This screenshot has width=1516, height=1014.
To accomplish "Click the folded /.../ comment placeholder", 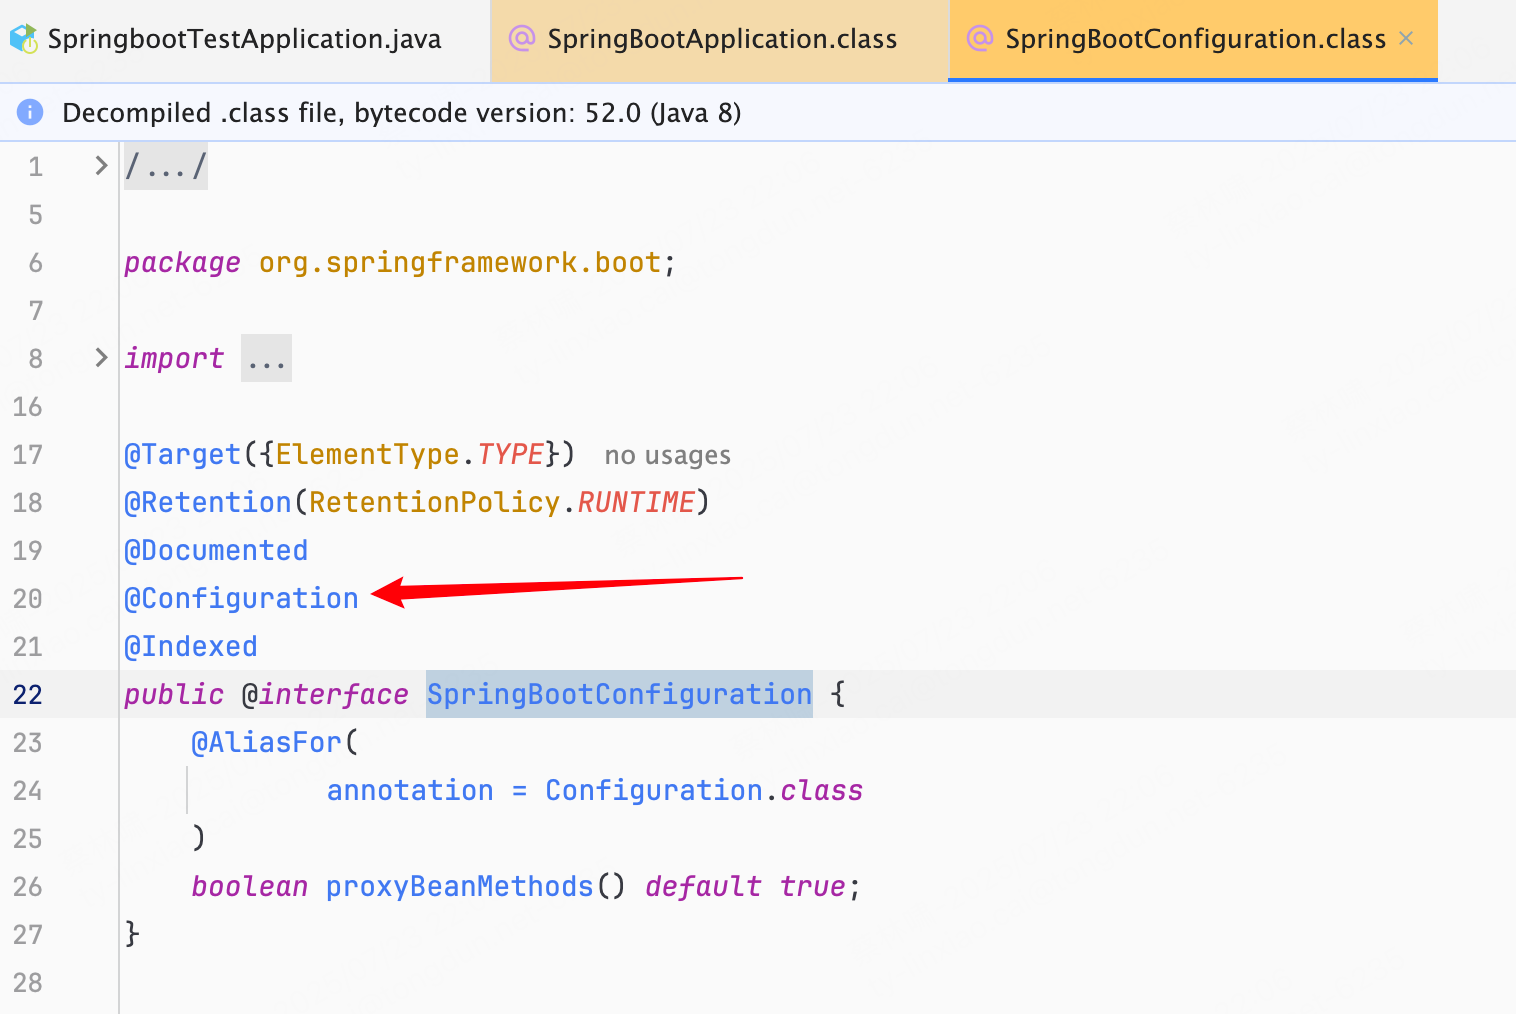I will 165,166.
